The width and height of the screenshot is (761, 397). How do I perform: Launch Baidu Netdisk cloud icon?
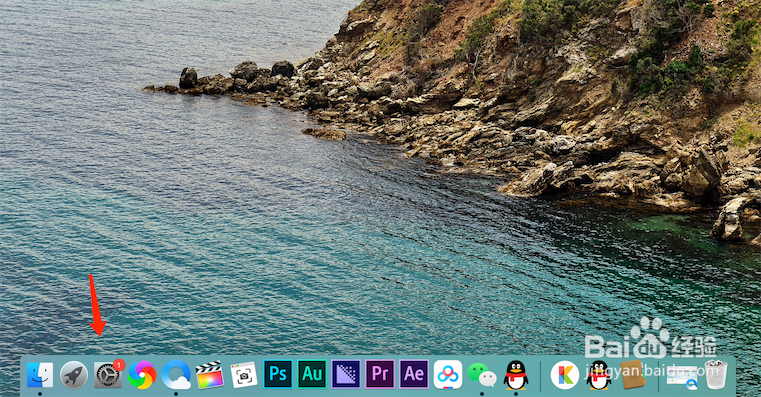coord(447,375)
